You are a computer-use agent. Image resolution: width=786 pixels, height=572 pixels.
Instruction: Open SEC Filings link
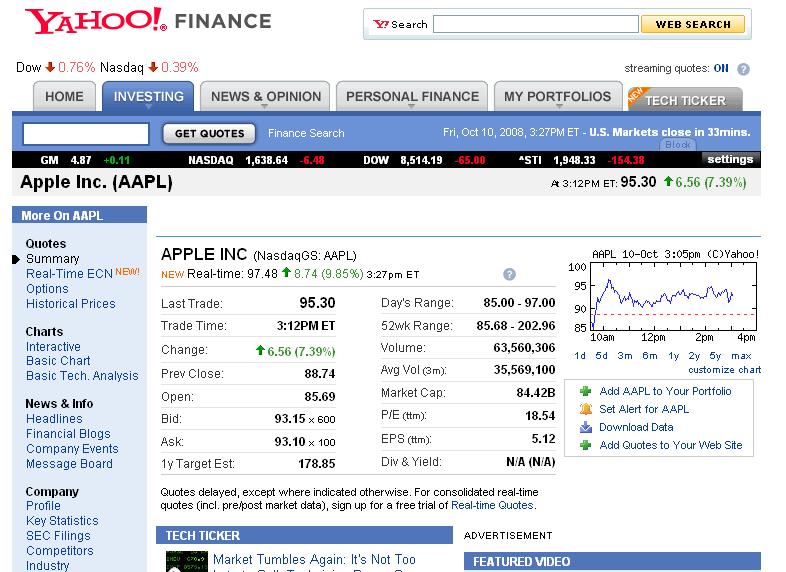point(58,536)
